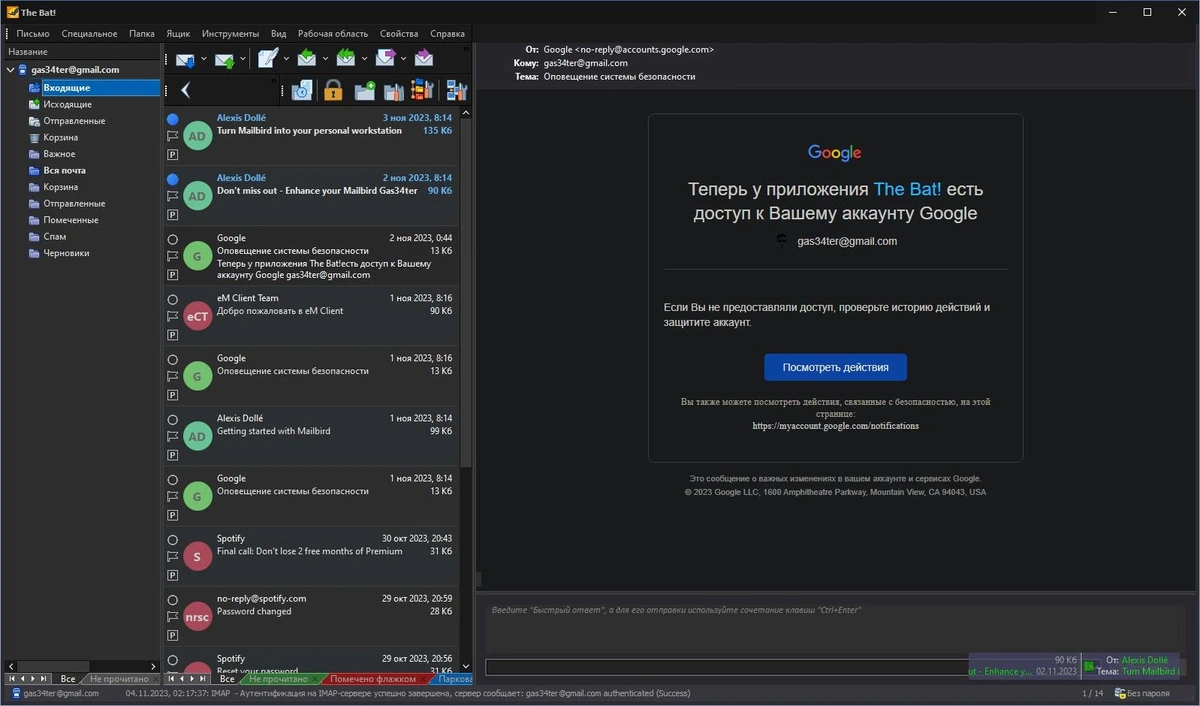Image resolution: width=1200 pixels, height=706 pixels.
Task: Click the Reply to all icon
Action: 345,59
